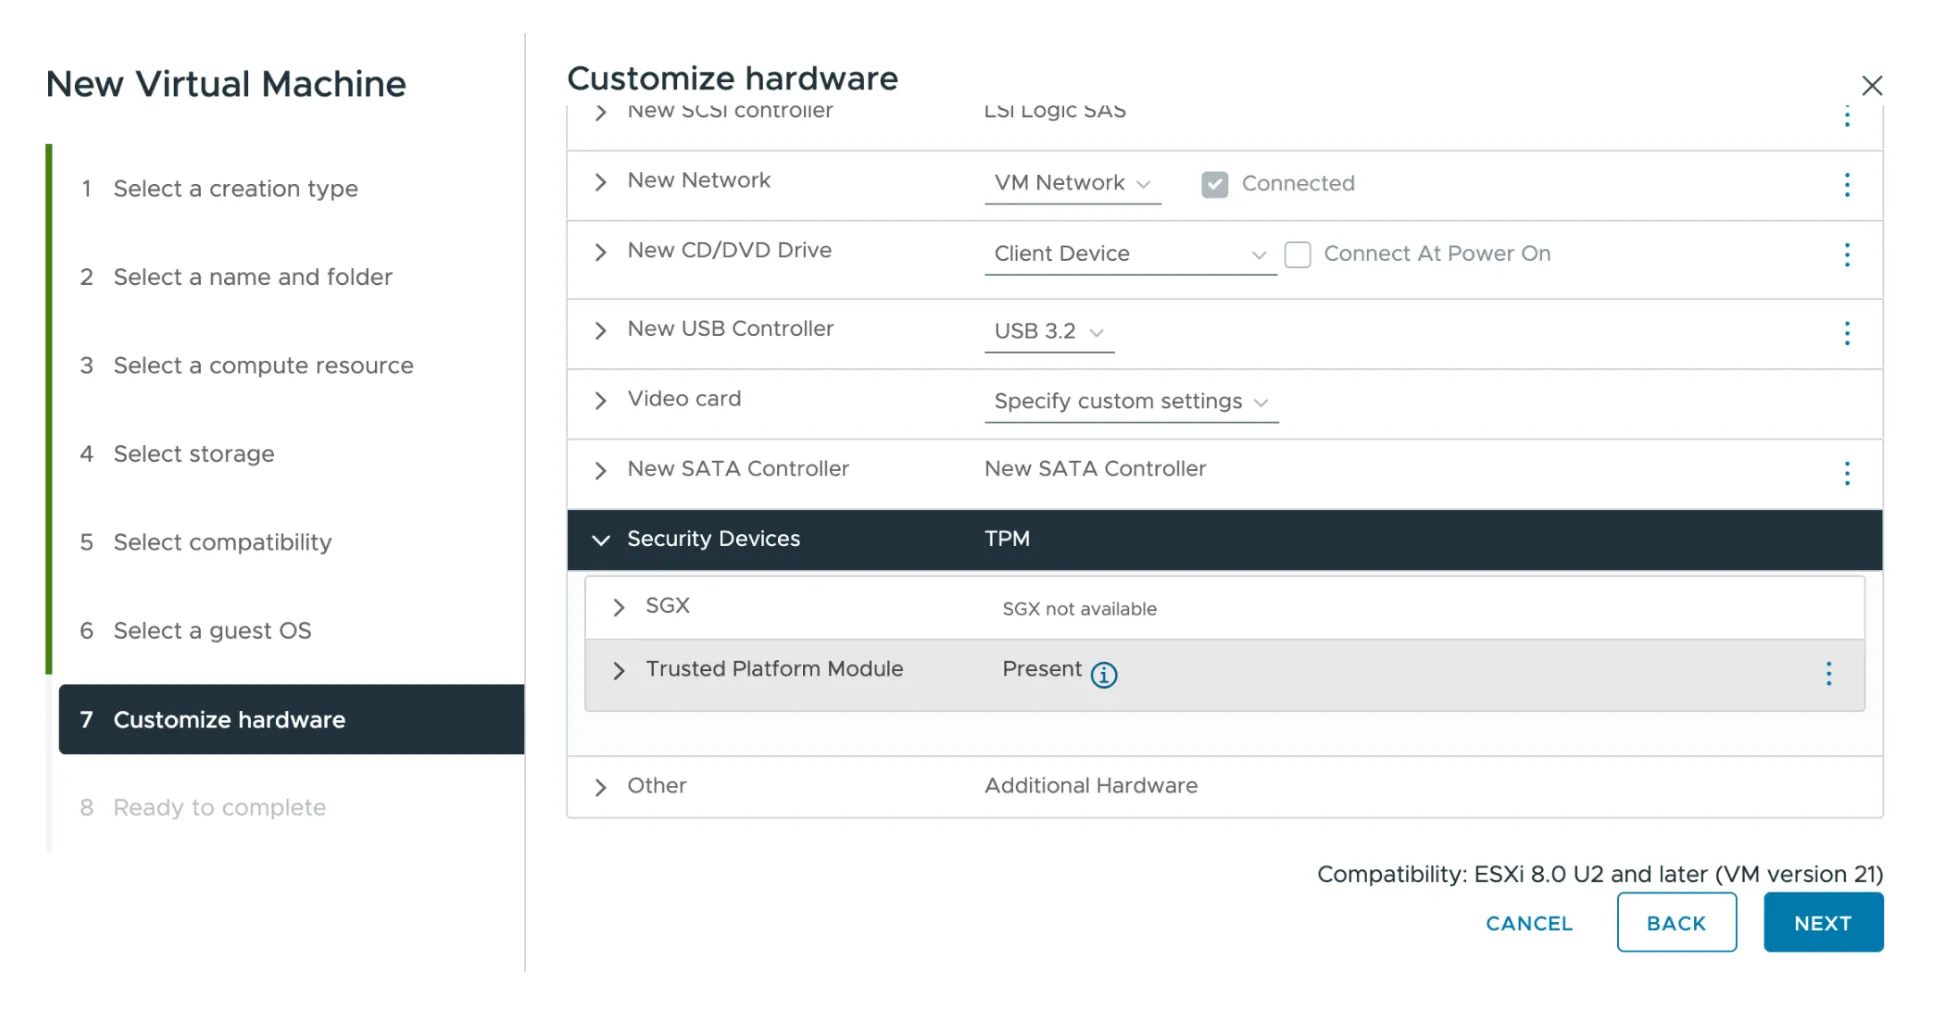
Task: Click the info icon next to Present
Action: 1104,675
